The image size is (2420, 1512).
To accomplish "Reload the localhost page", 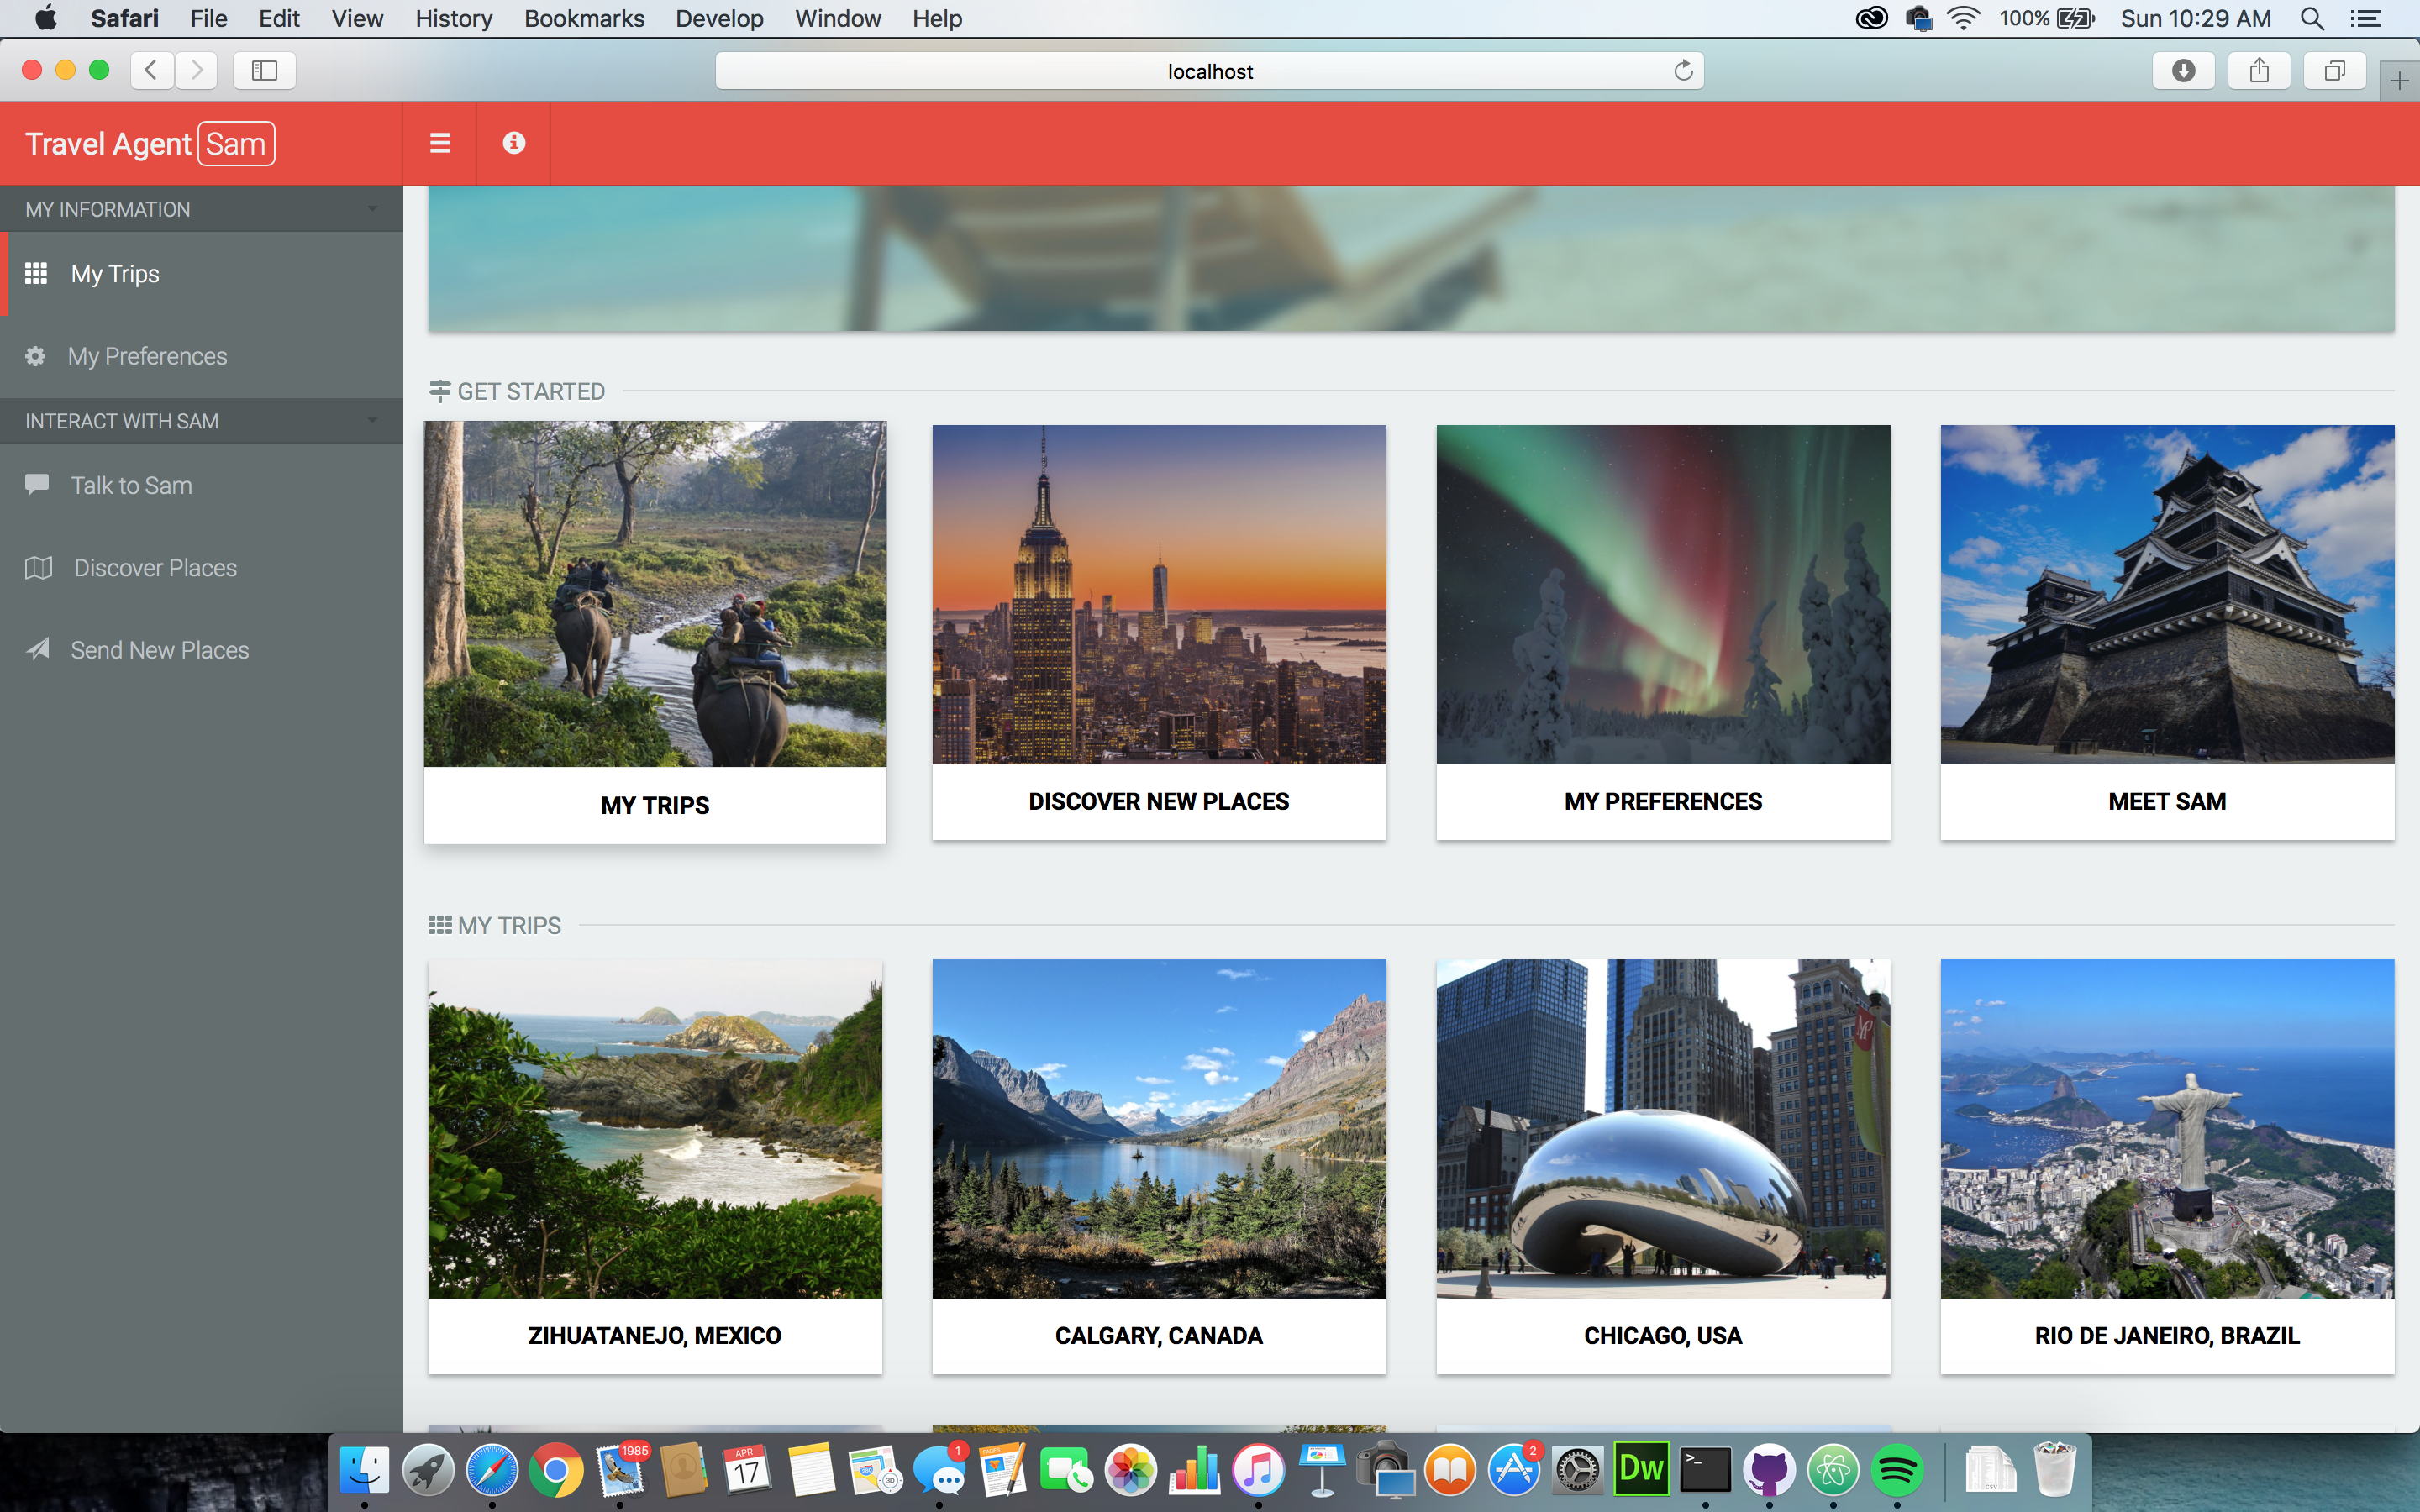I will point(1683,71).
